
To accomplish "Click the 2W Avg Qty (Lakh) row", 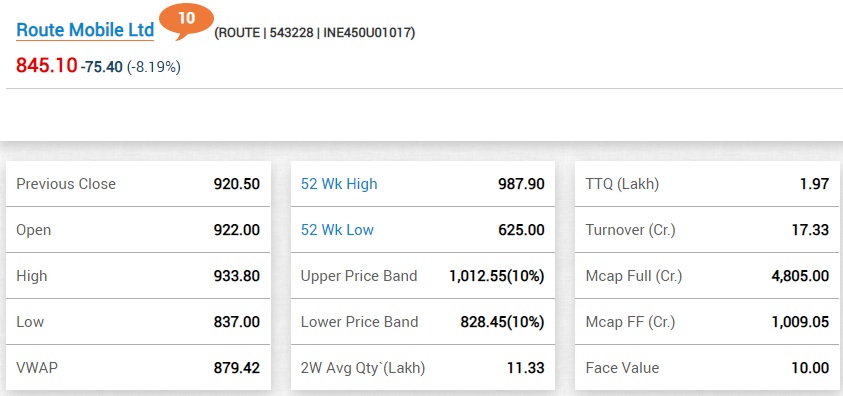I will (423, 368).
